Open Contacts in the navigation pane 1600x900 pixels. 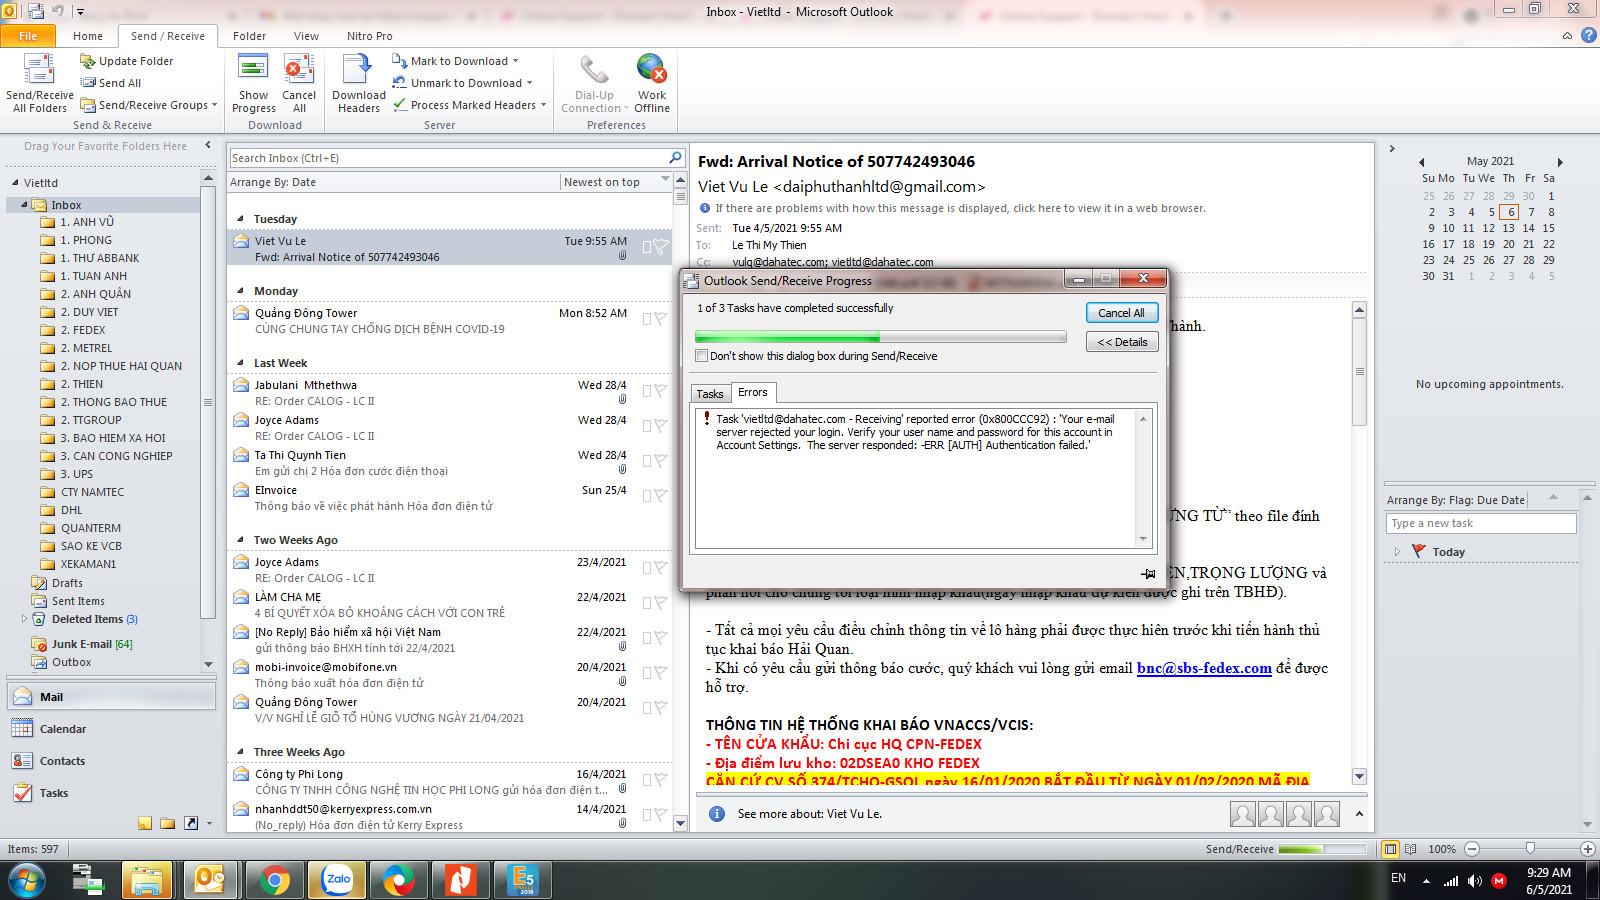click(111, 761)
